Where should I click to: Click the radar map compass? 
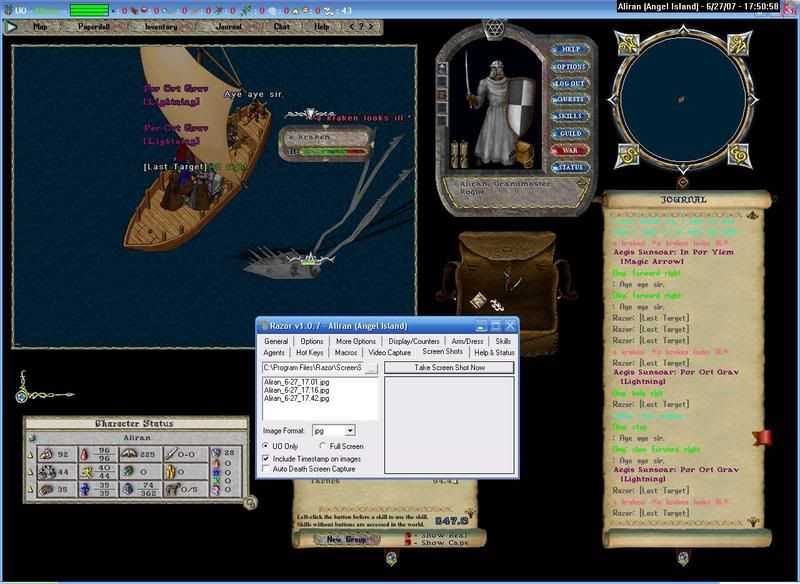681,97
